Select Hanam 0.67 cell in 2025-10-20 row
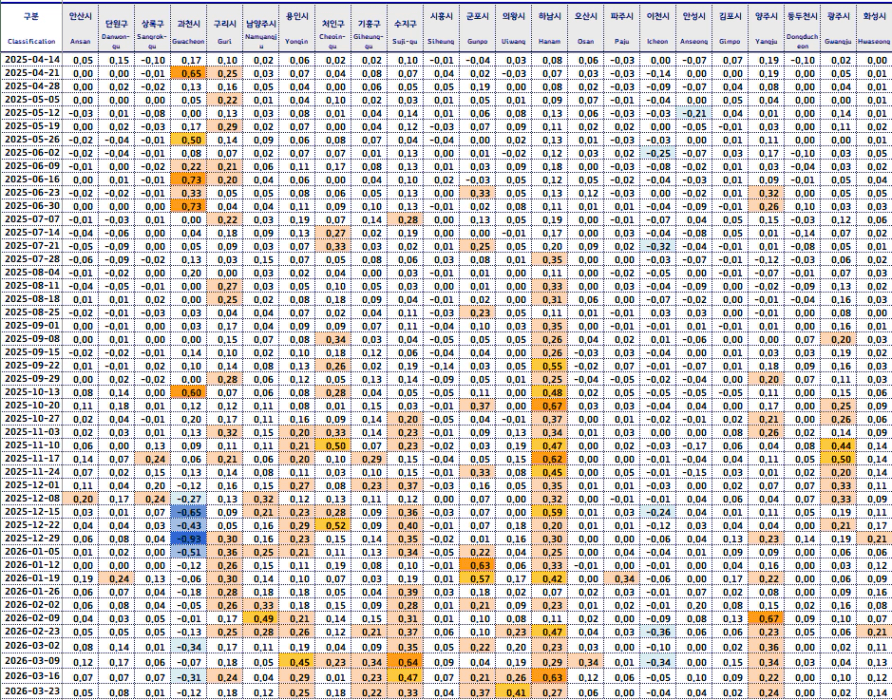 pos(550,405)
